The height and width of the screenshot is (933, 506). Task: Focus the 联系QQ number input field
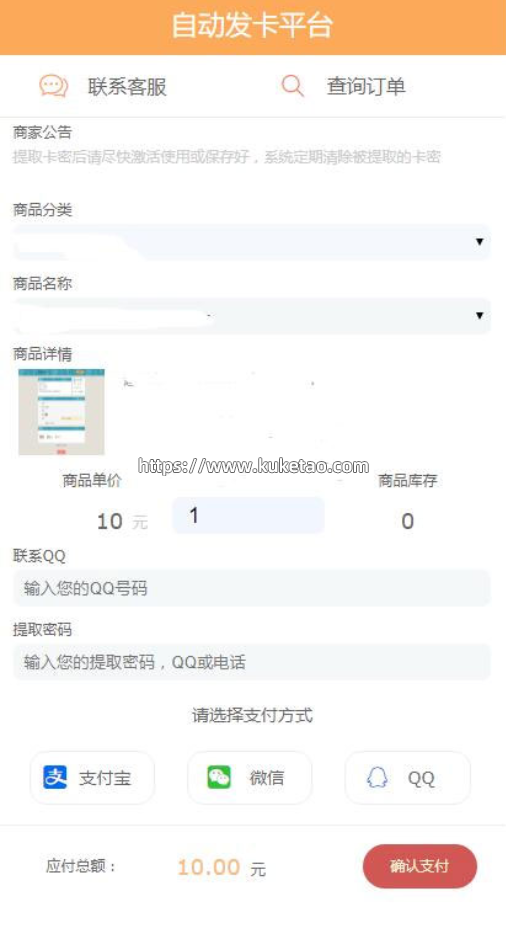pyautogui.click(x=252, y=588)
